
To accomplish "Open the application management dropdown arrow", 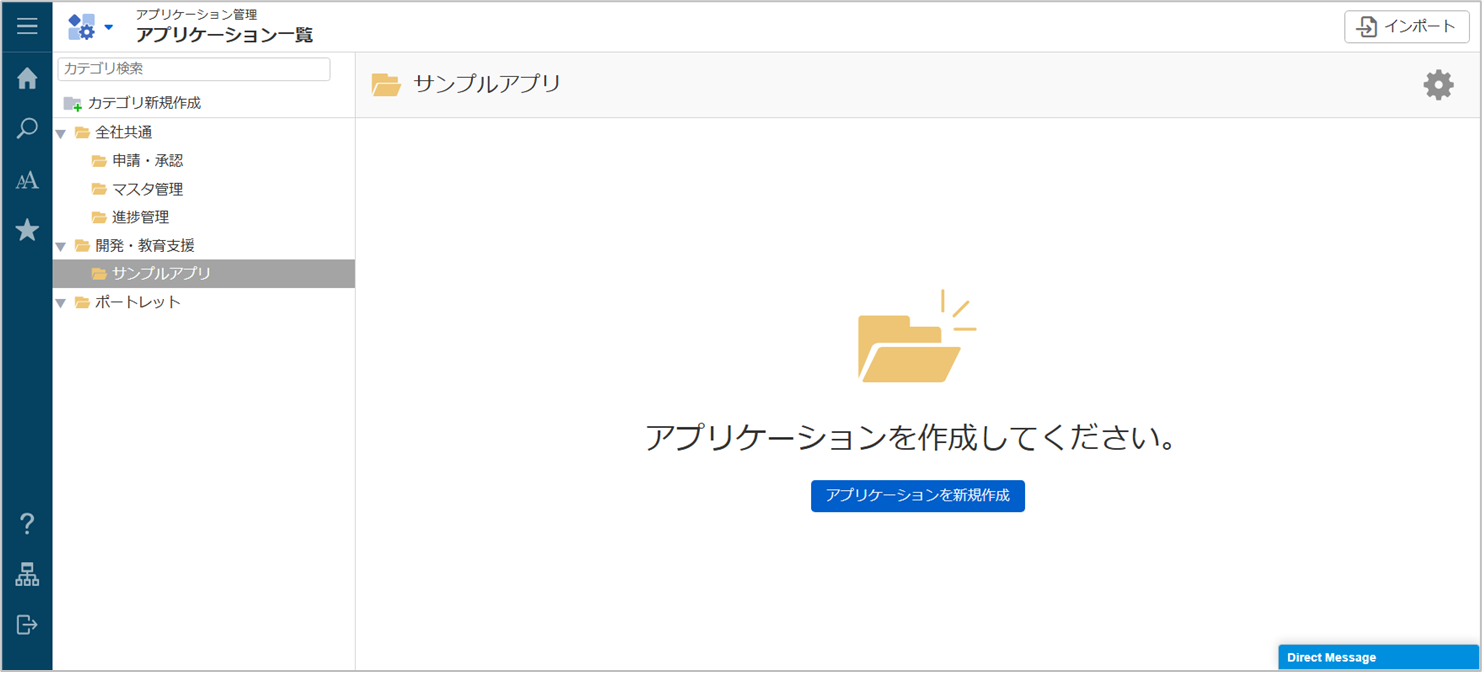I will [109, 27].
